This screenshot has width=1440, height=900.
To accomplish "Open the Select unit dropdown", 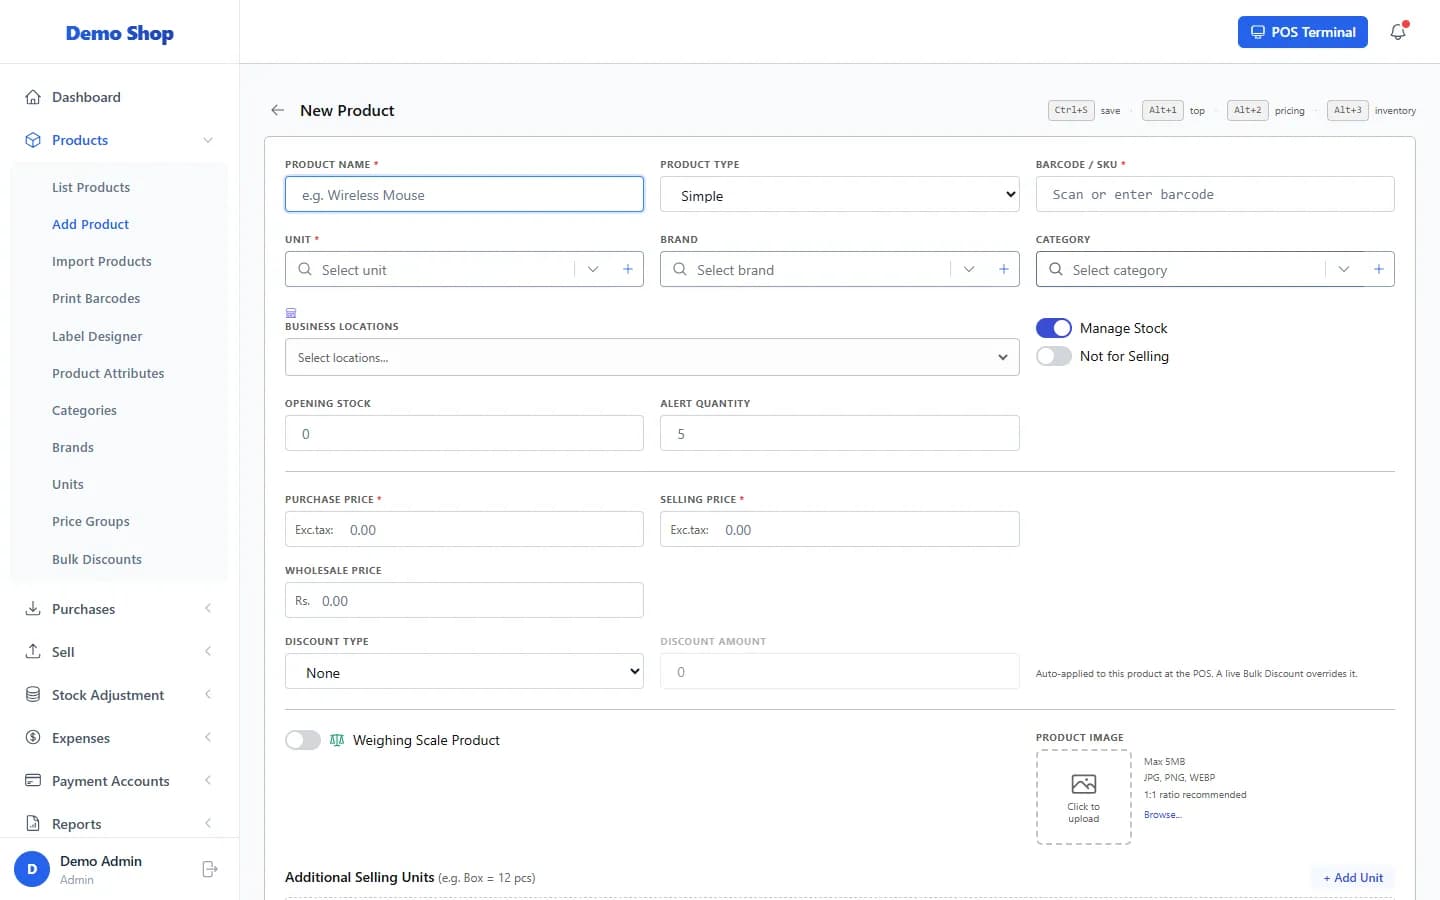I will 593,269.
